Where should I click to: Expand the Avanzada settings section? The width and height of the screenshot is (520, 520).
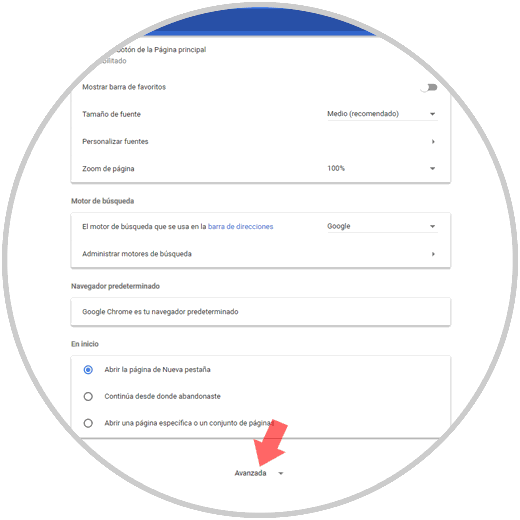tap(259, 473)
